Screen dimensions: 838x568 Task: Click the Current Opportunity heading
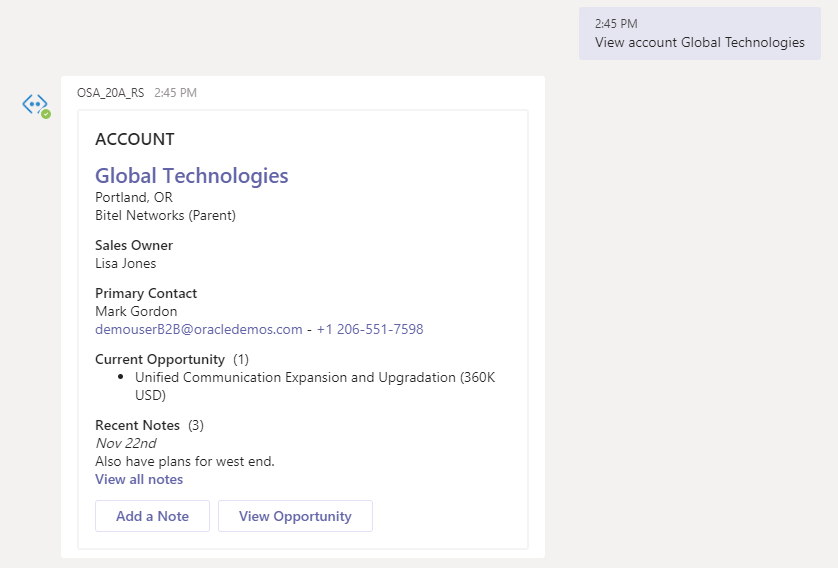(159, 359)
